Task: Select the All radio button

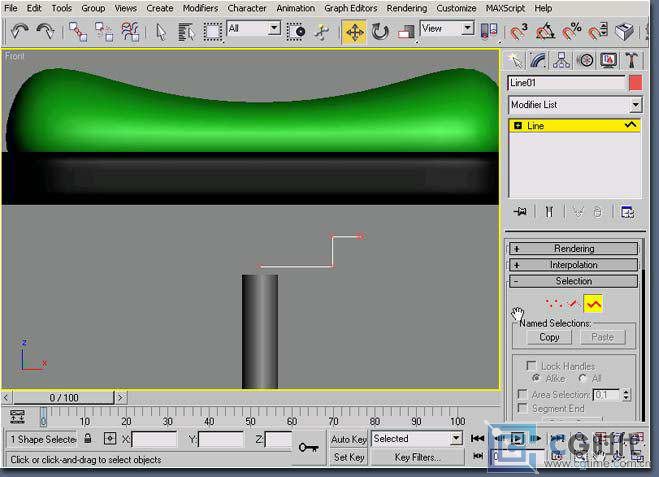Action: [583, 378]
